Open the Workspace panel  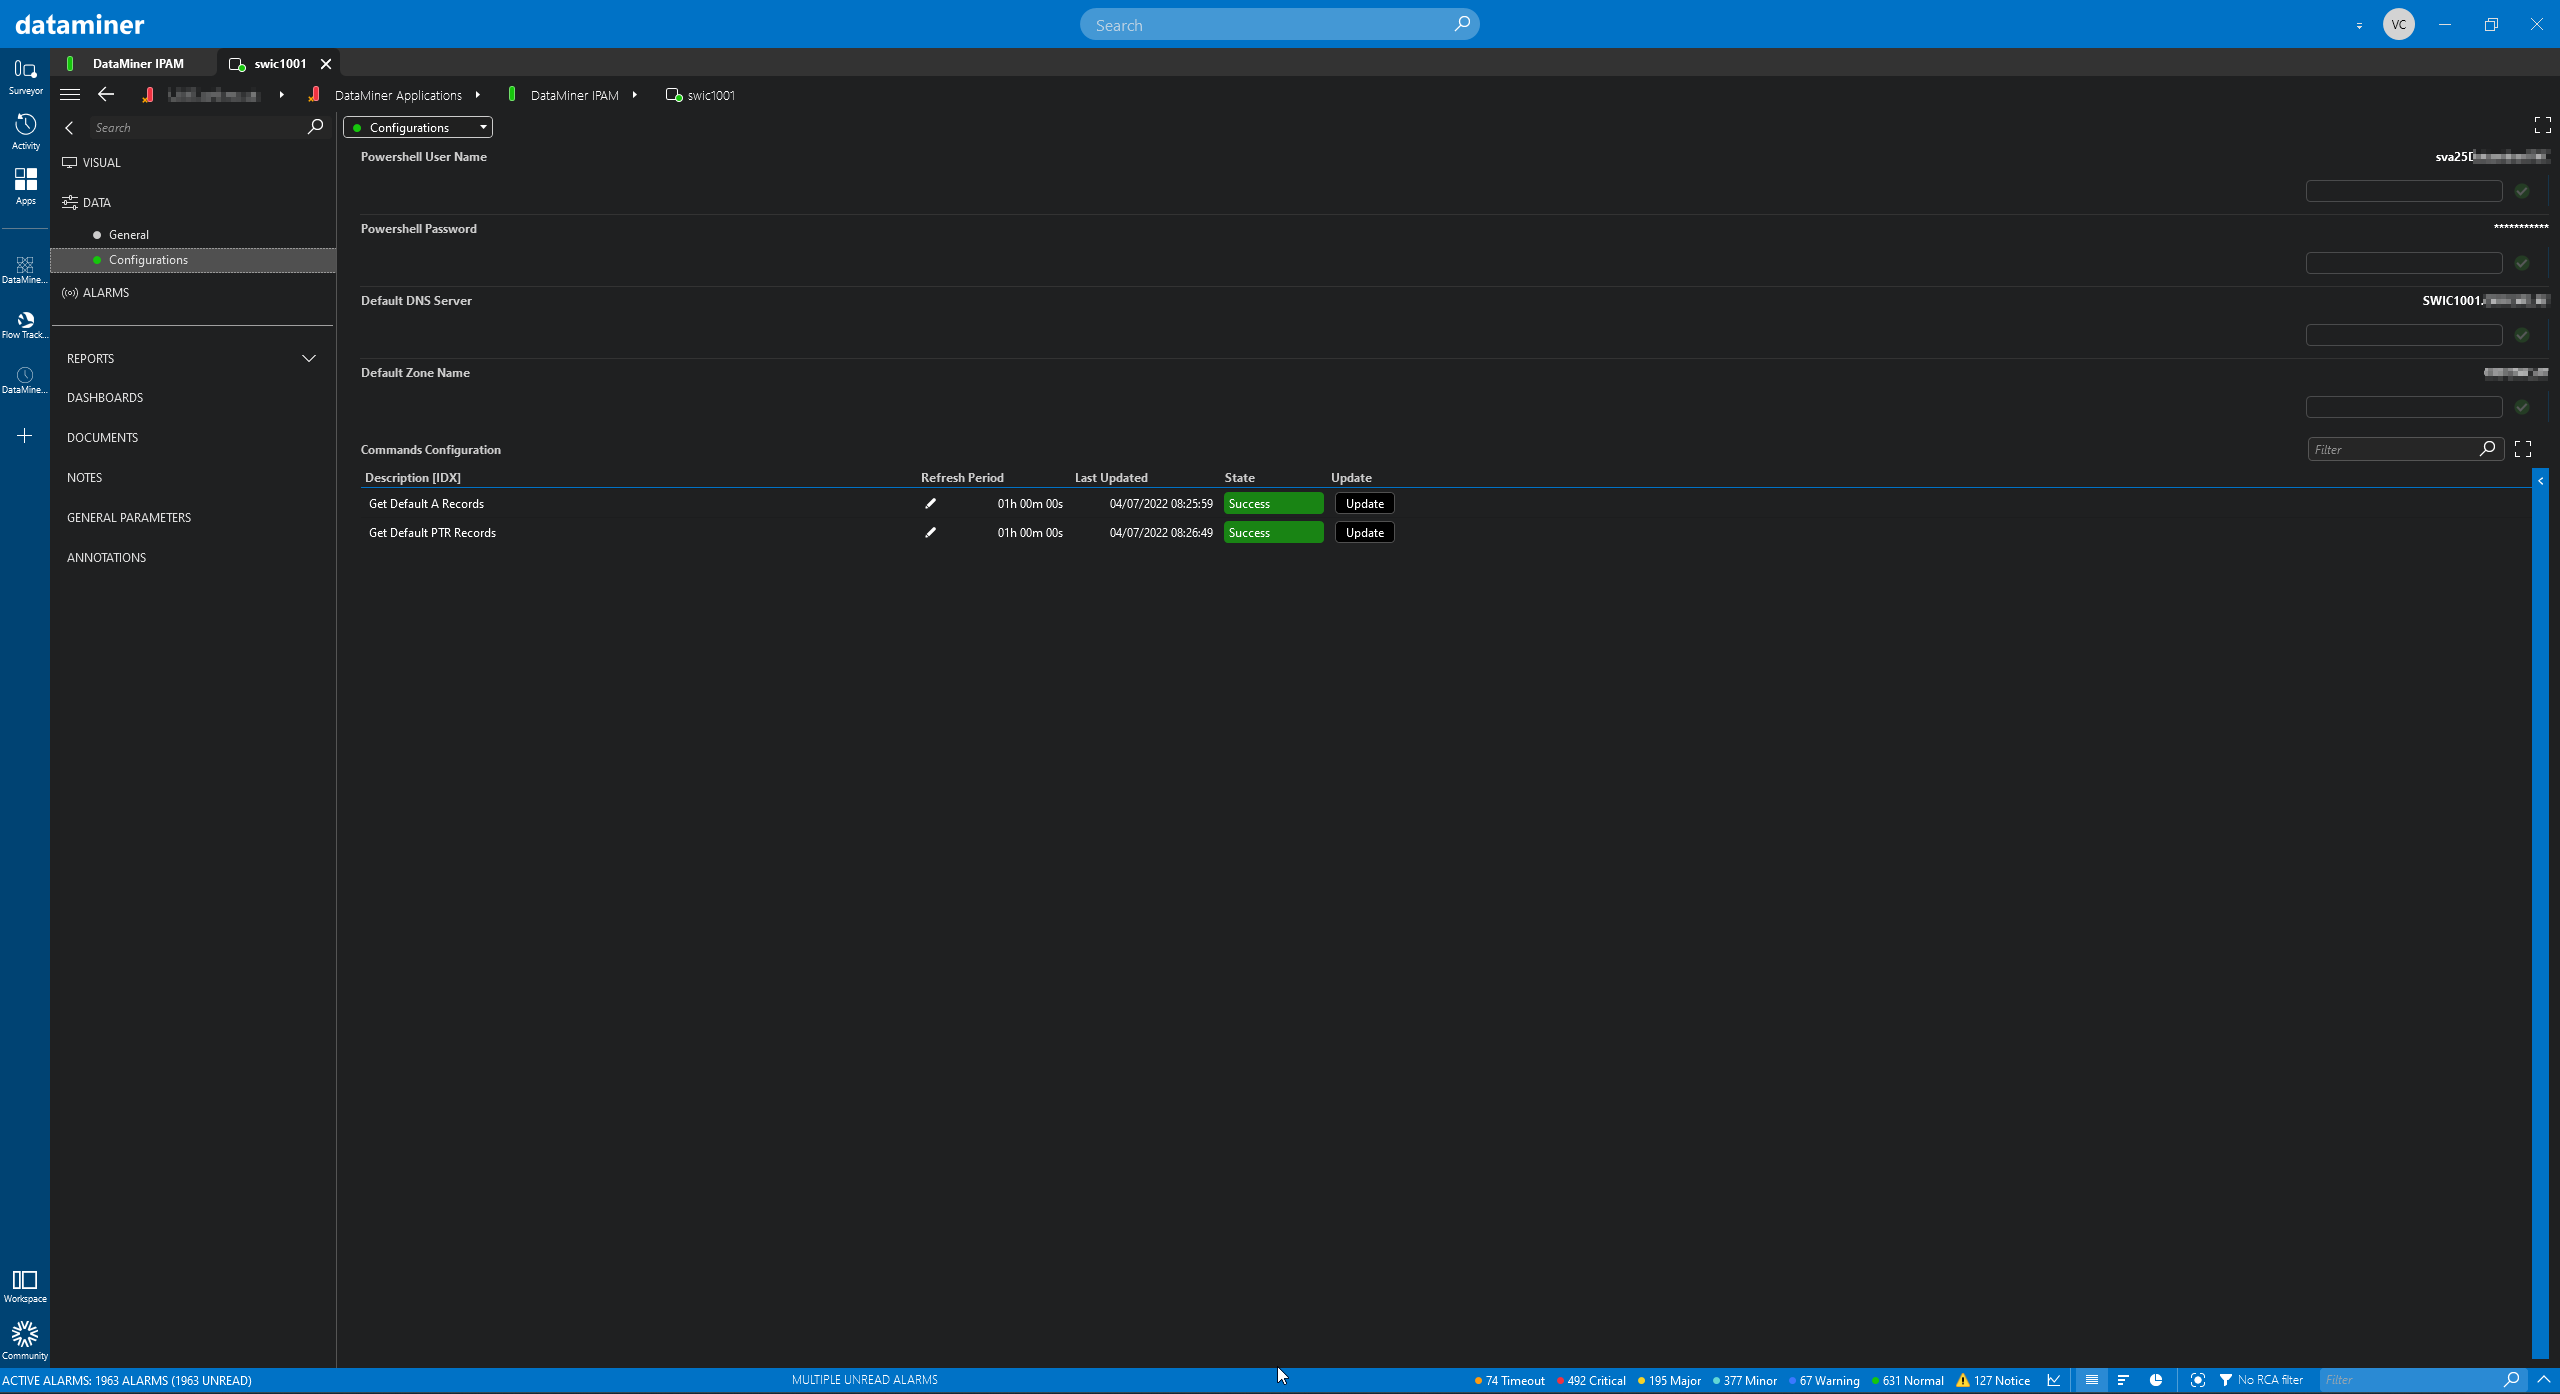[x=25, y=1286]
